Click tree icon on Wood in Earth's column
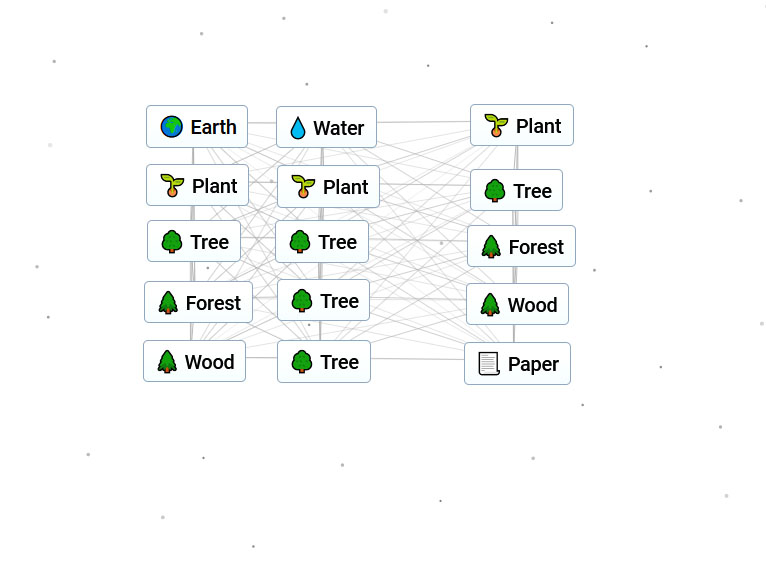The height and width of the screenshot is (563, 766). pyautogui.click(x=167, y=362)
